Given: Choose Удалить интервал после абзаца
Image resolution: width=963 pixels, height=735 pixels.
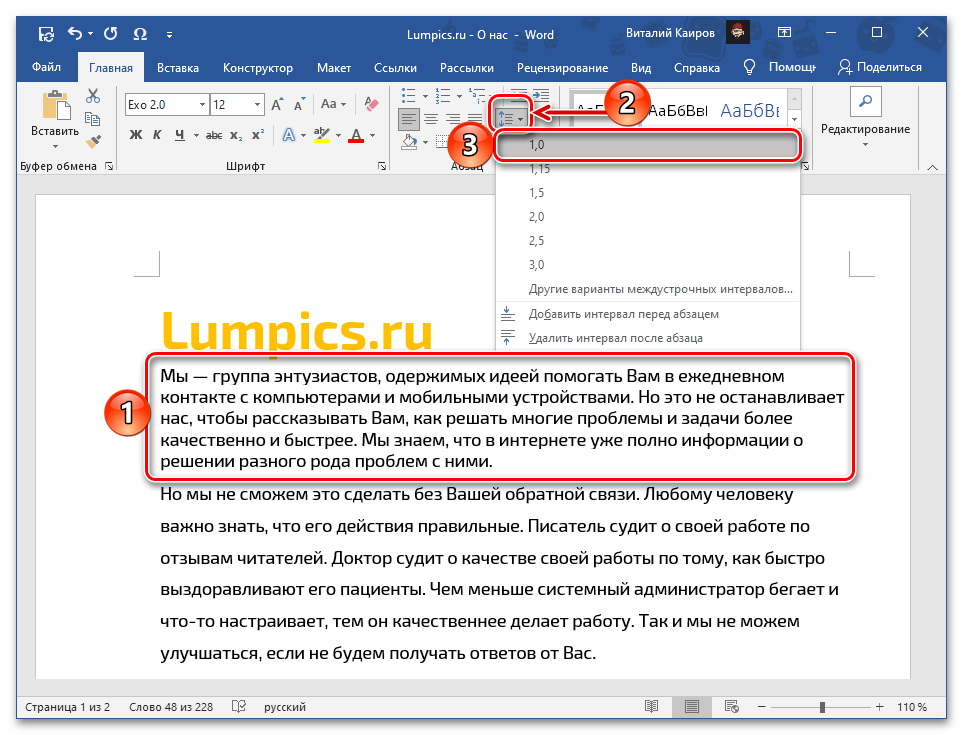Looking at the screenshot, I should pyautogui.click(x=647, y=338).
